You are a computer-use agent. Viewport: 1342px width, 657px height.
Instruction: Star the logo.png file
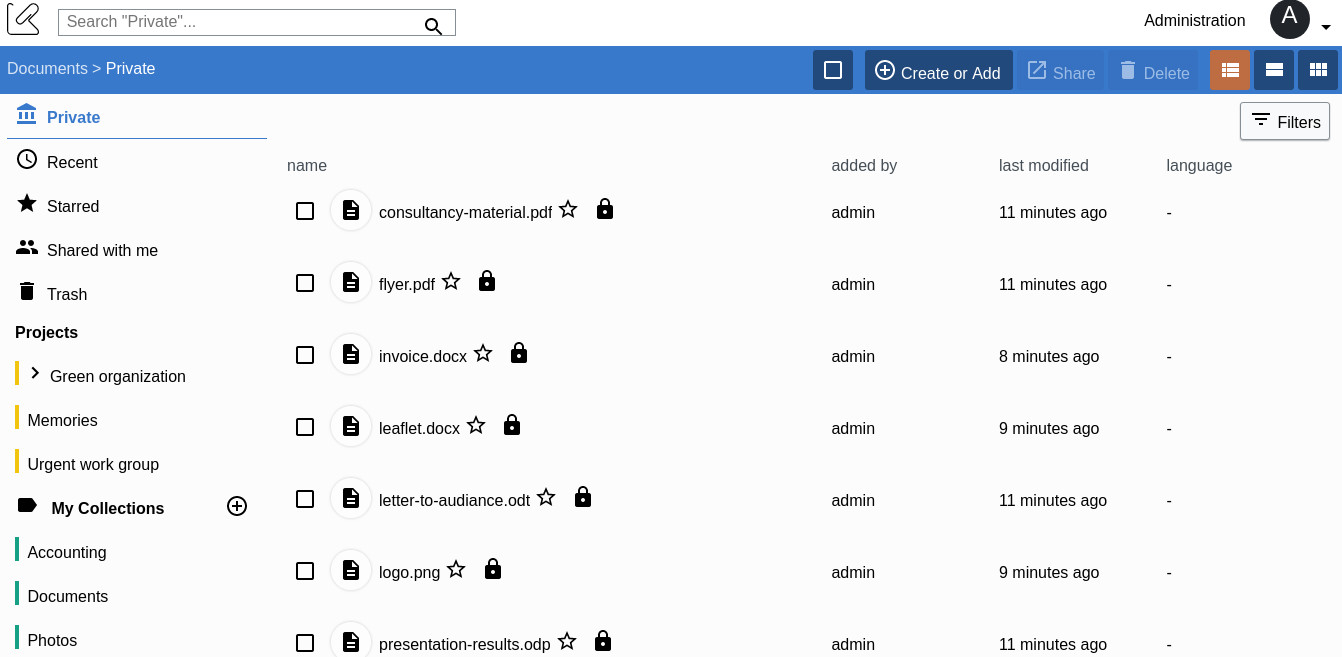pyautogui.click(x=456, y=569)
